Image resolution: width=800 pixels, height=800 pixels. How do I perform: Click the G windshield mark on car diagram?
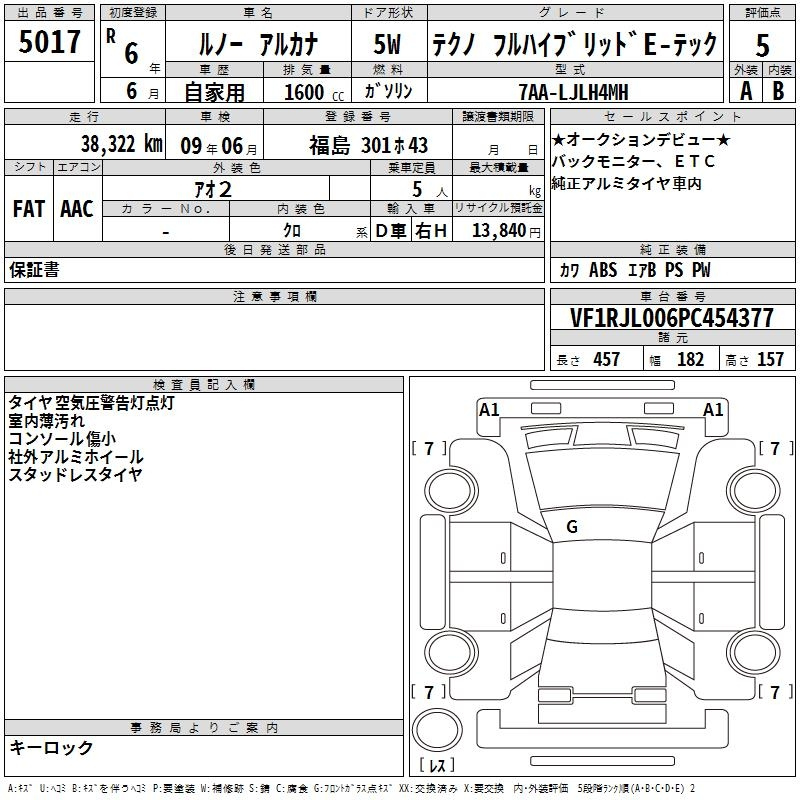pos(572,527)
